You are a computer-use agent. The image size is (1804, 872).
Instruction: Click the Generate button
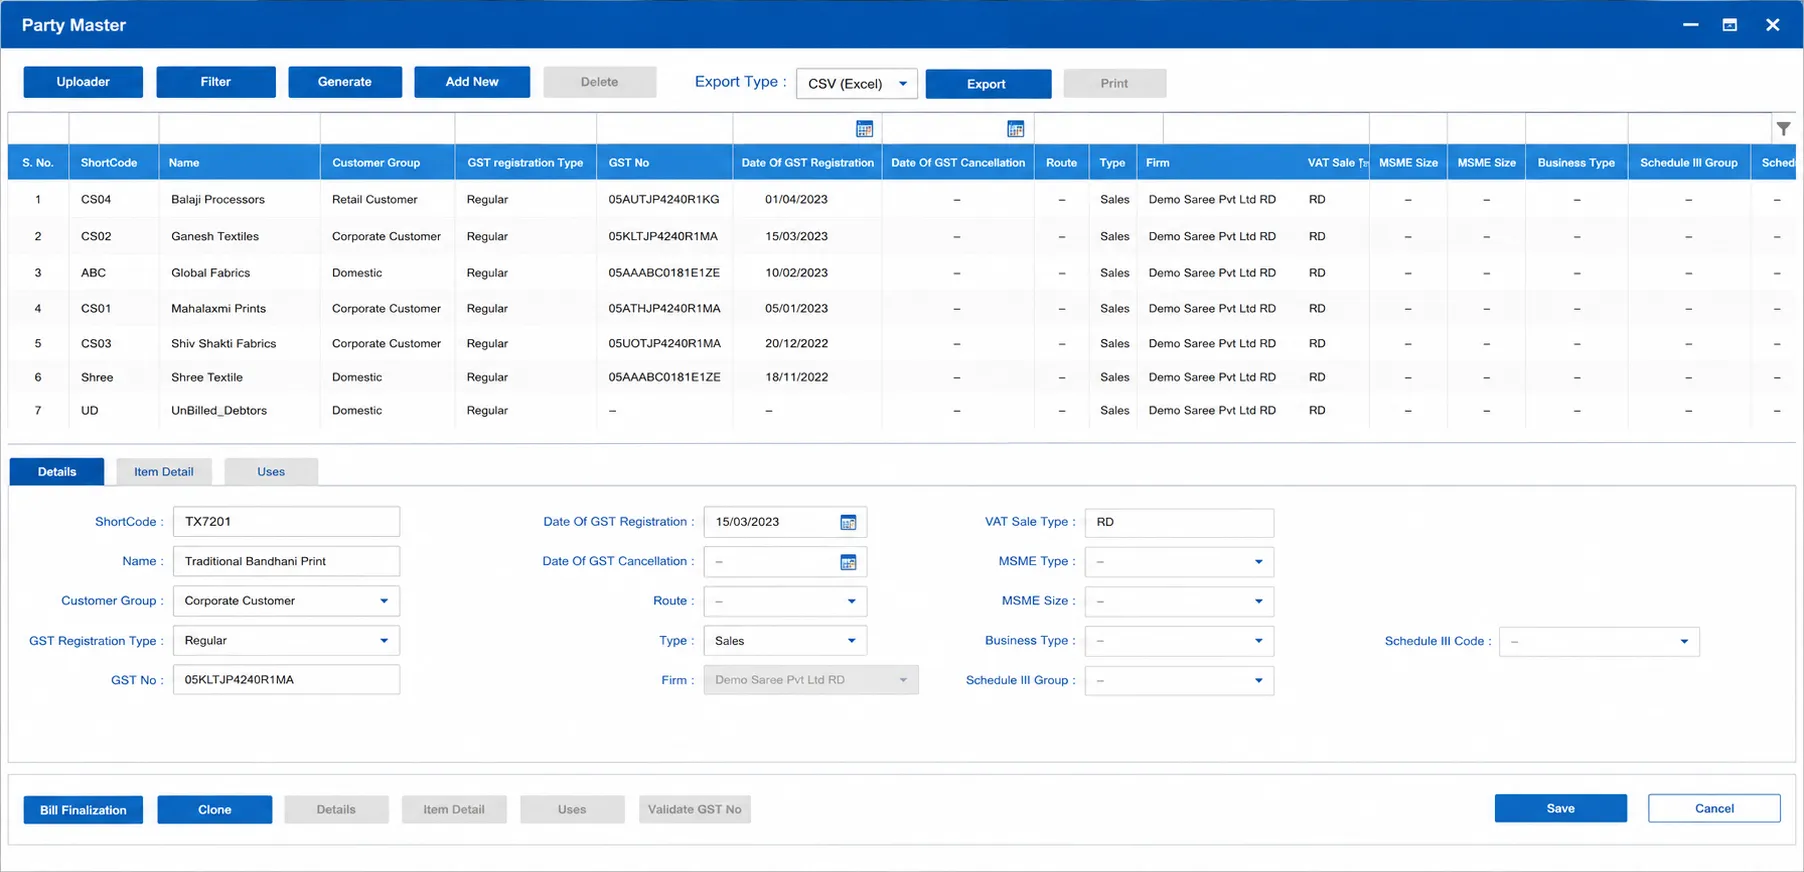pyautogui.click(x=345, y=82)
